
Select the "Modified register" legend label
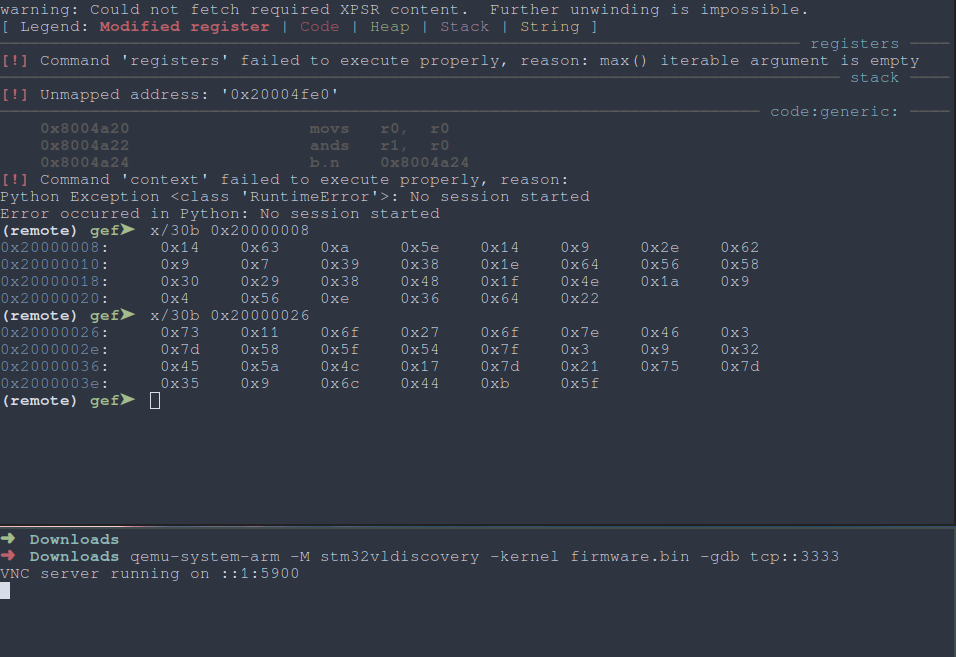[x=184, y=27]
